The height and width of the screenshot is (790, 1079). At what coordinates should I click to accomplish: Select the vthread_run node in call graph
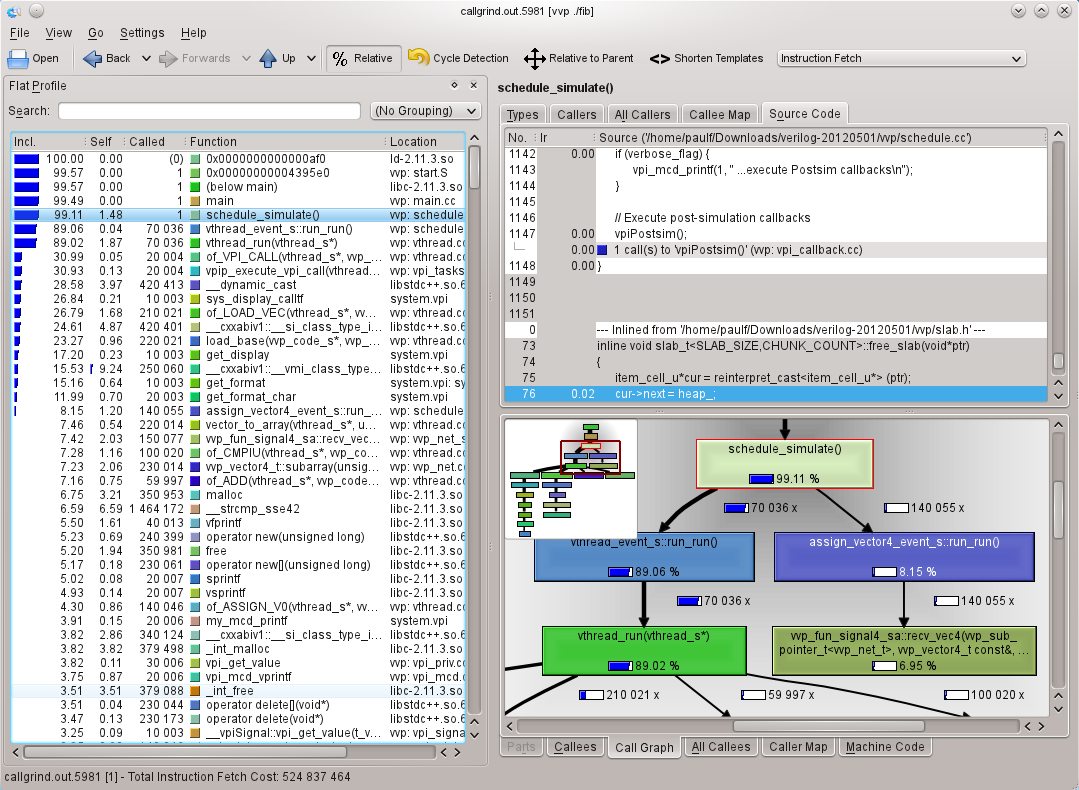644,650
